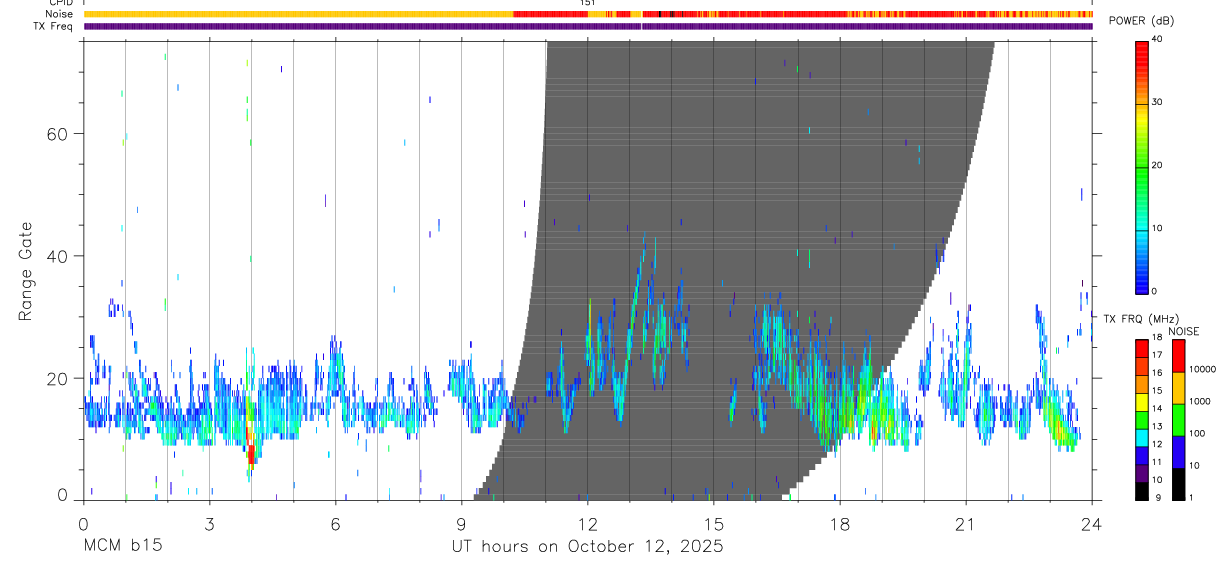
Task: Click the MCM b15 radar label
Action: 122,547
